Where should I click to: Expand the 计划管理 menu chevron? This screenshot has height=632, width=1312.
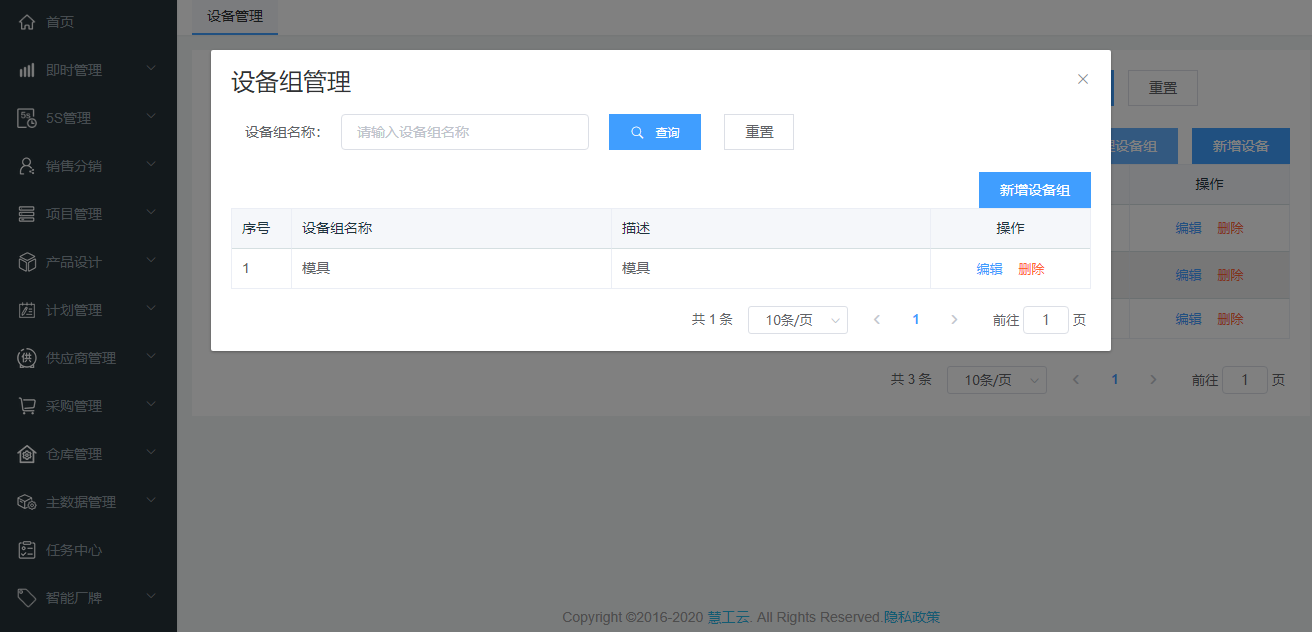(151, 309)
